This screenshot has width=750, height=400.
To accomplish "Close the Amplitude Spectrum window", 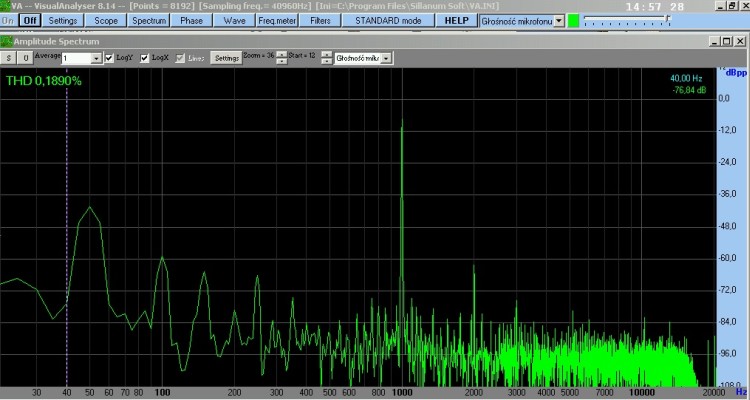I will pos(740,42).
